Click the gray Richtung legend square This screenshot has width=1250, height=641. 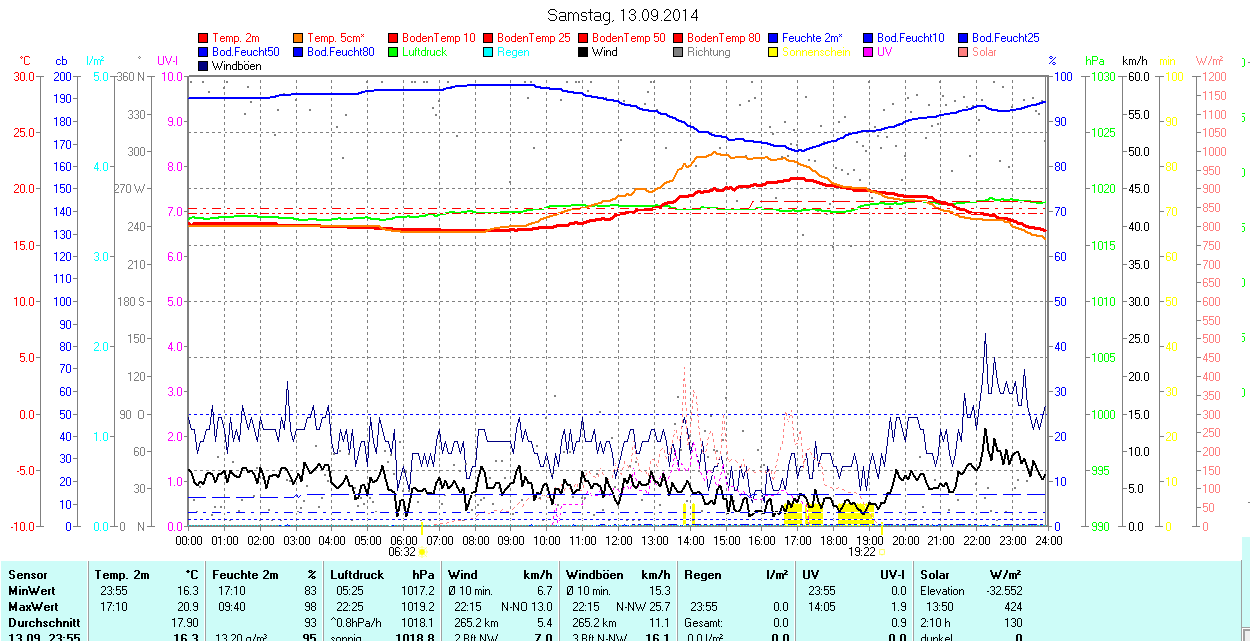[678, 52]
